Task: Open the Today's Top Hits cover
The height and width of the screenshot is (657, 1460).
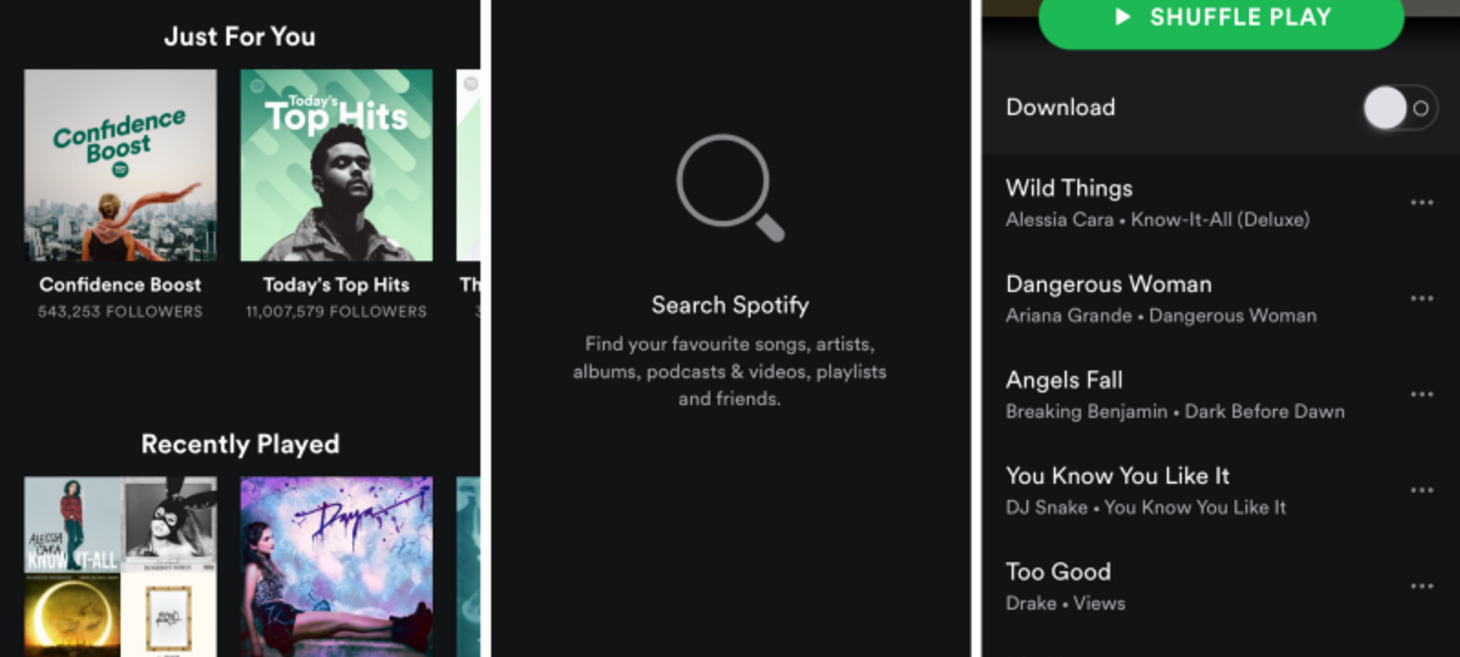Action: pyautogui.click(x=336, y=165)
